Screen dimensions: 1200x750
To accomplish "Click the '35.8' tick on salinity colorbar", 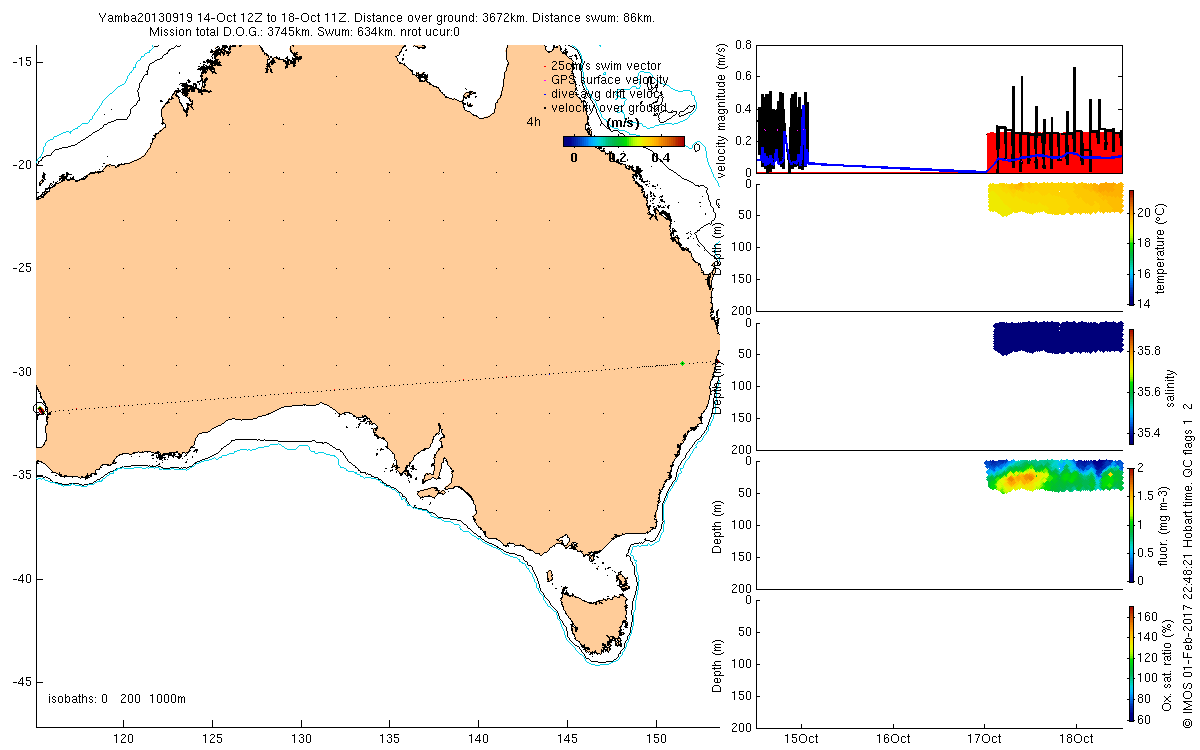I will (x=1150, y=350).
